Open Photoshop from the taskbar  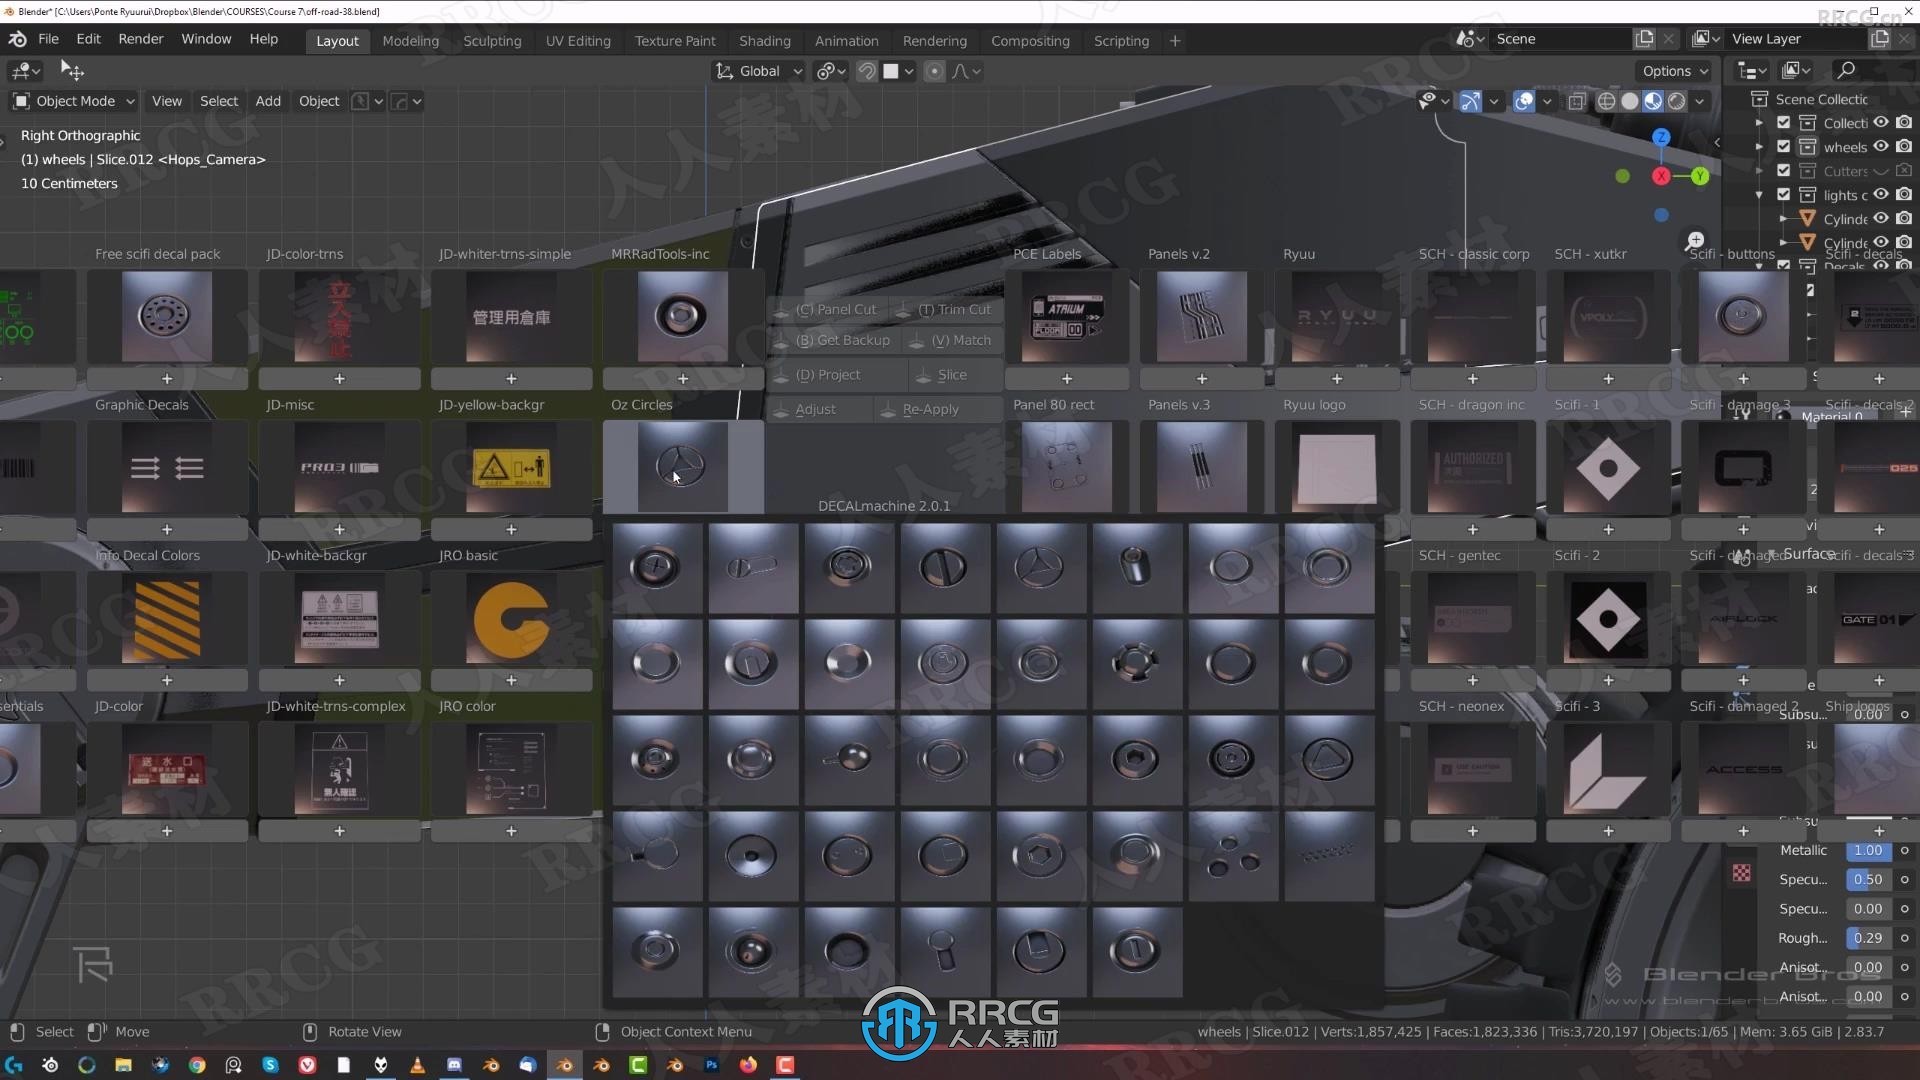pyautogui.click(x=711, y=1065)
